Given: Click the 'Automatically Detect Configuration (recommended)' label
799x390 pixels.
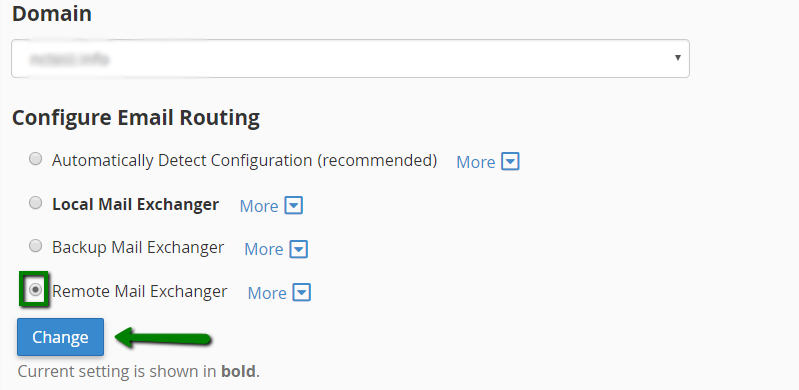Looking at the screenshot, I should click(x=245, y=161).
